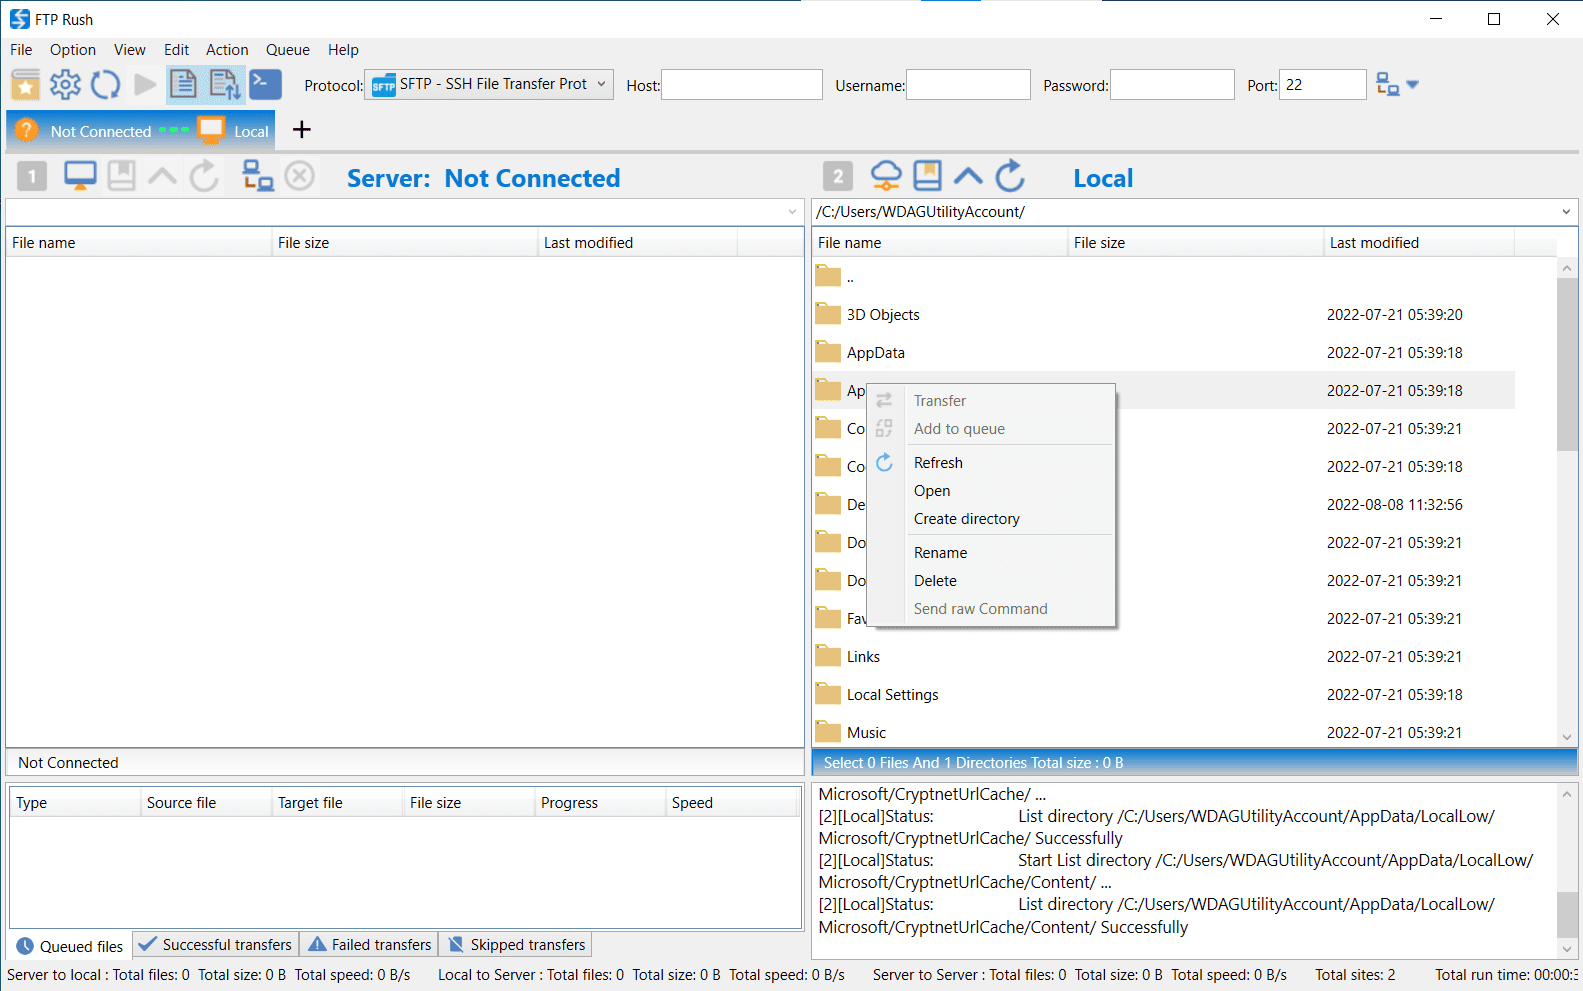Click the Local file list vertical scrollbar thumb
The height and width of the screenshot is (991, 1583).
(x=1567, y=365)
